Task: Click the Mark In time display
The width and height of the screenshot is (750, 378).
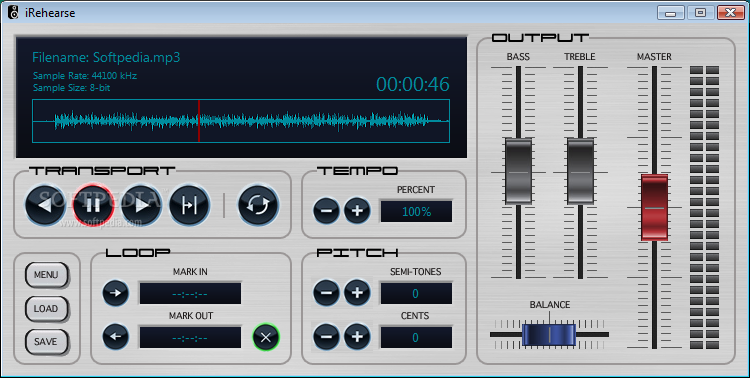Action: tap(190, 293)
